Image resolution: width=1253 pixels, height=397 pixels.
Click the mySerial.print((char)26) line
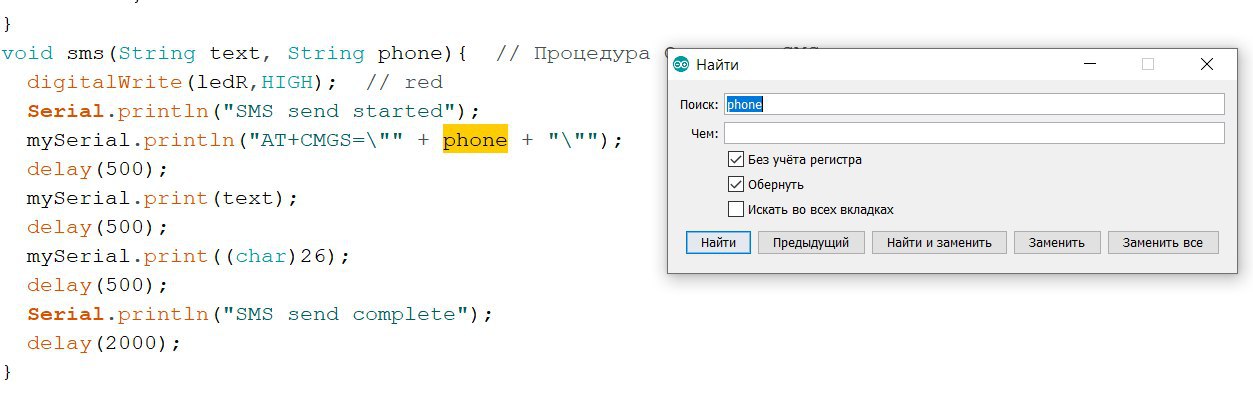point(189,256)
